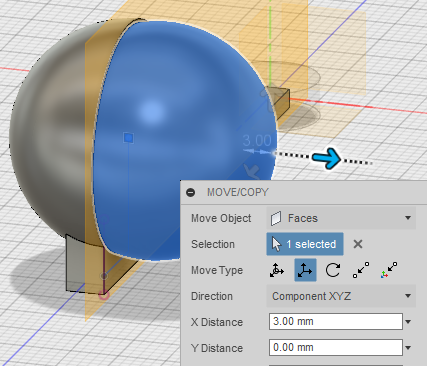Choose the Free Move type icon
Viewport: 427px width, 366px height.
coord(277,270)
